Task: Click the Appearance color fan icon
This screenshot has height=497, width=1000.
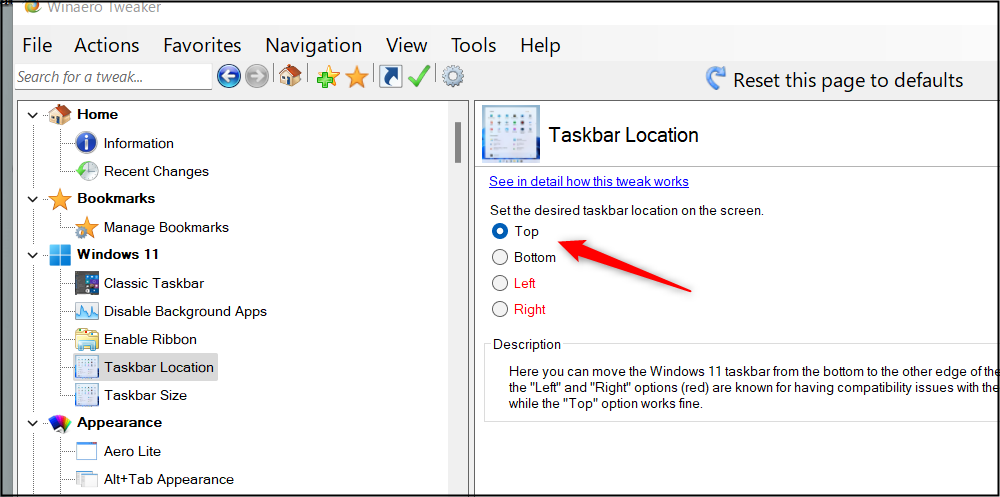Action: pyautogui.click(x=59, y=424)
